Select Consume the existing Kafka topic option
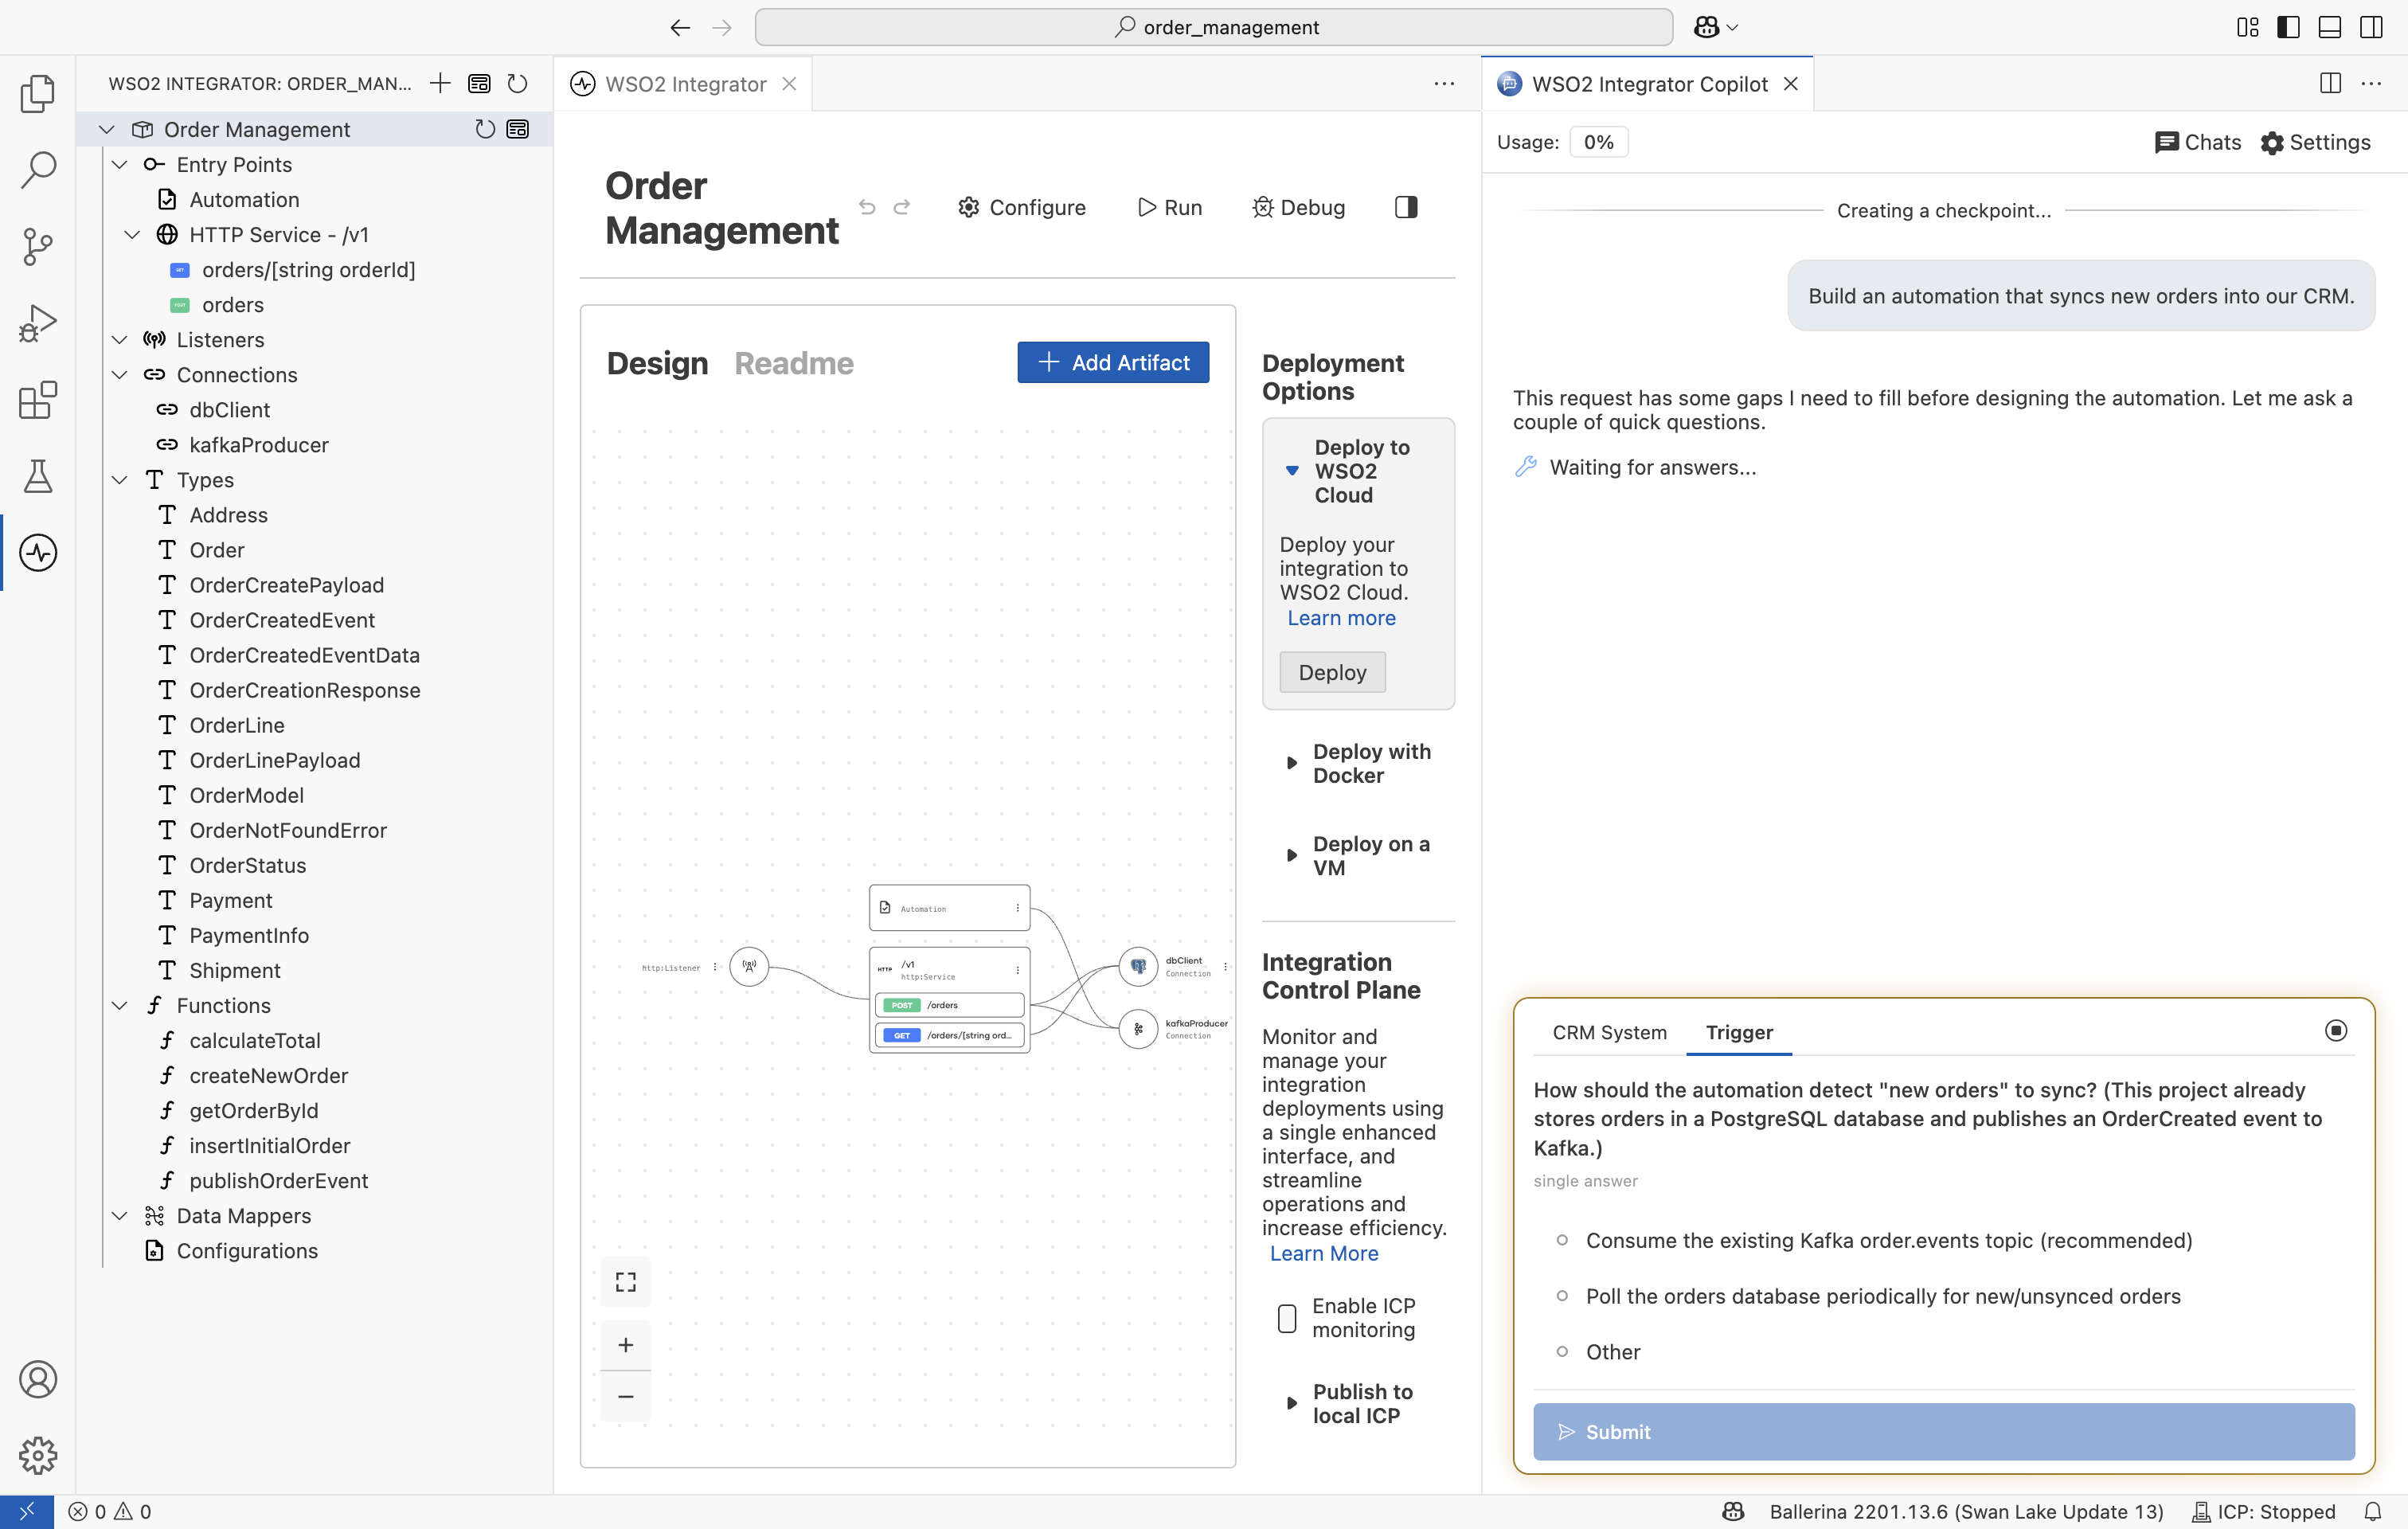 coord(1562,1240)
